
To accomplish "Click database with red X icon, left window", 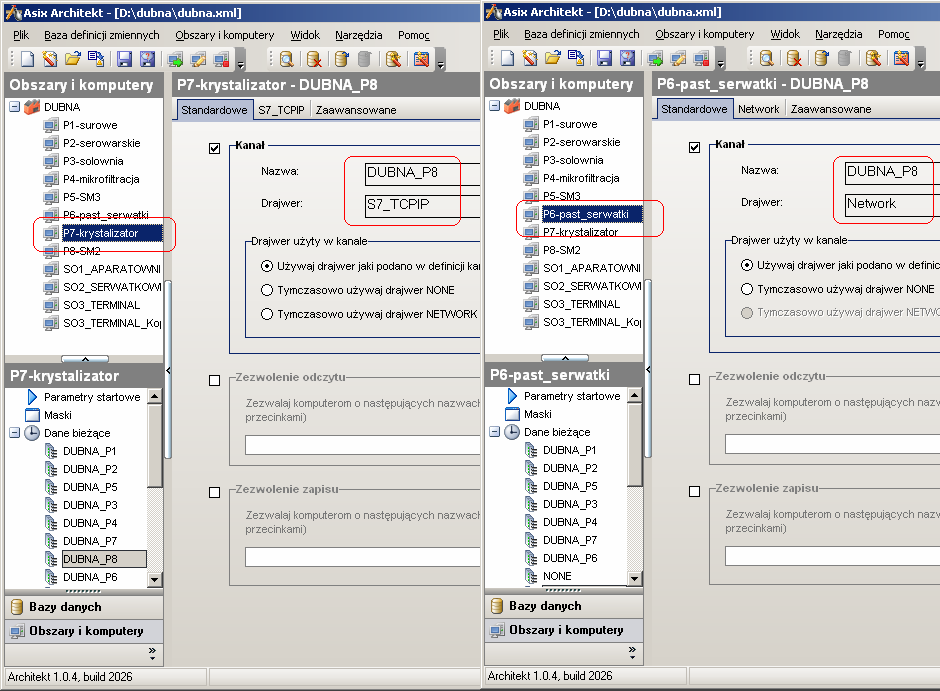I will [x=314, y=59].
